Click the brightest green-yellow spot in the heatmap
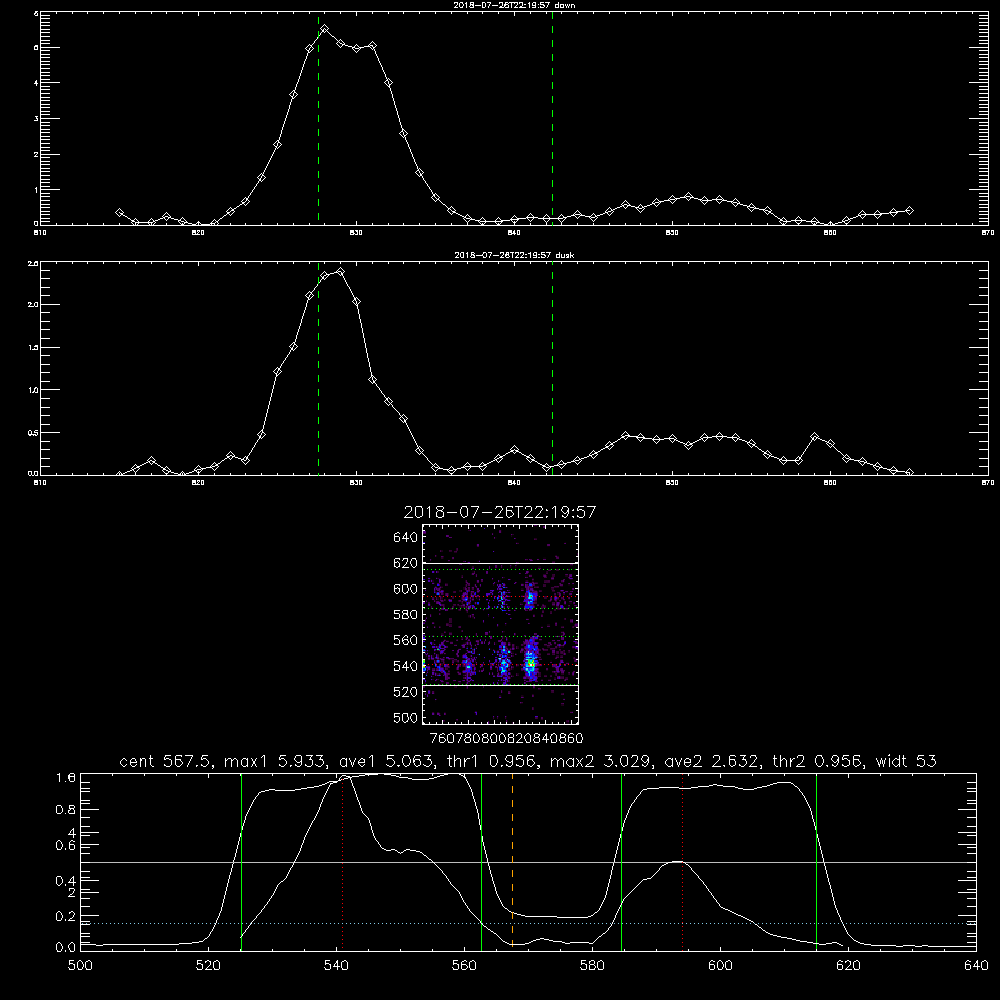 click(530, 664)
